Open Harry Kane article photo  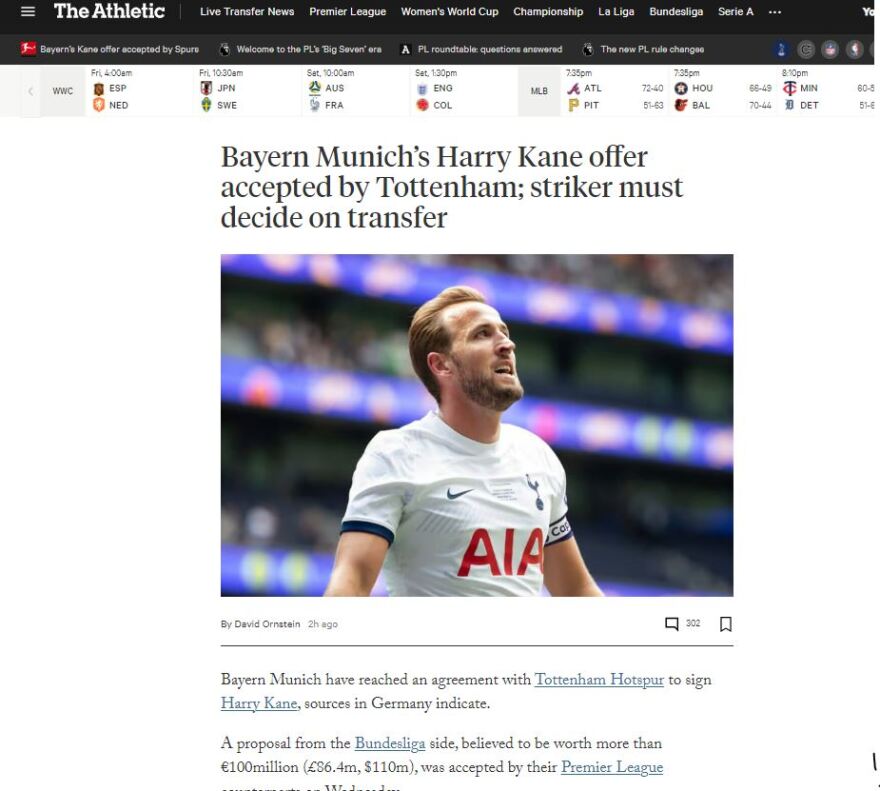click(x=476, y=425)
